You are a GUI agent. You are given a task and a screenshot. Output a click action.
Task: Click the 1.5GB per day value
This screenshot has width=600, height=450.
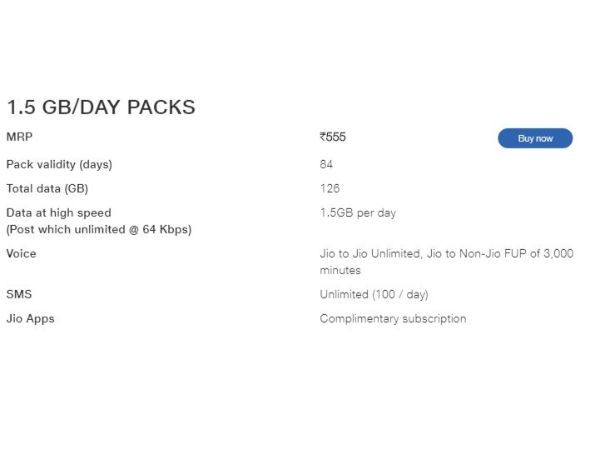[x=358, y=213]
